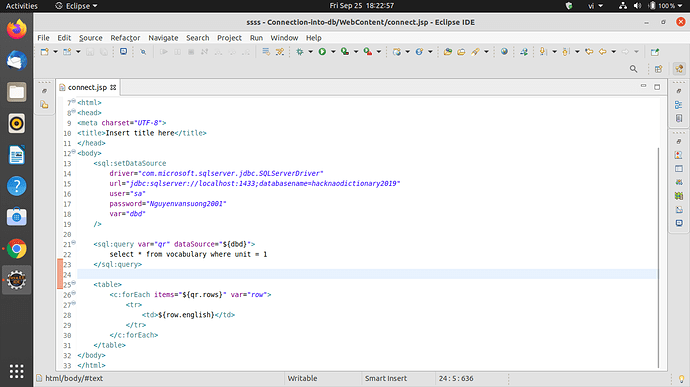This screenshot has height=387, width=690.
Task: Click the Last Edit Location icon
Action: pos(589,52)
